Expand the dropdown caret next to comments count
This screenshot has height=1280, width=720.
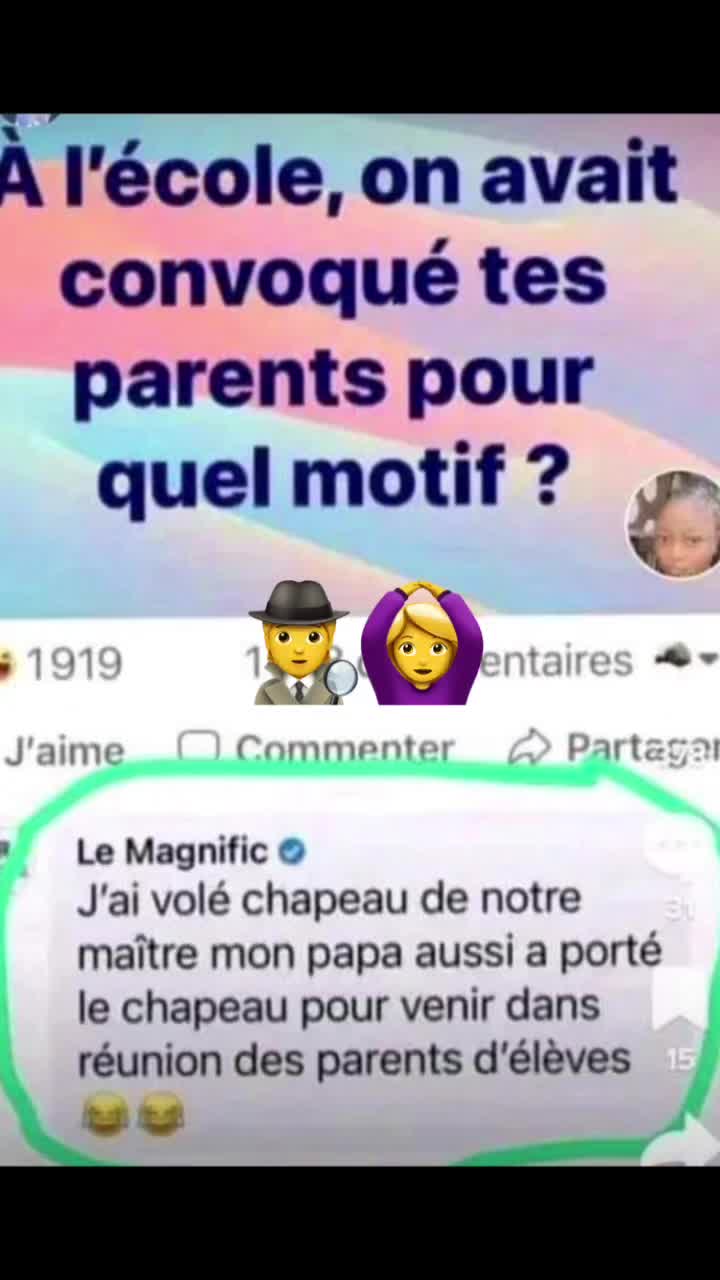(x=708, y=660)
